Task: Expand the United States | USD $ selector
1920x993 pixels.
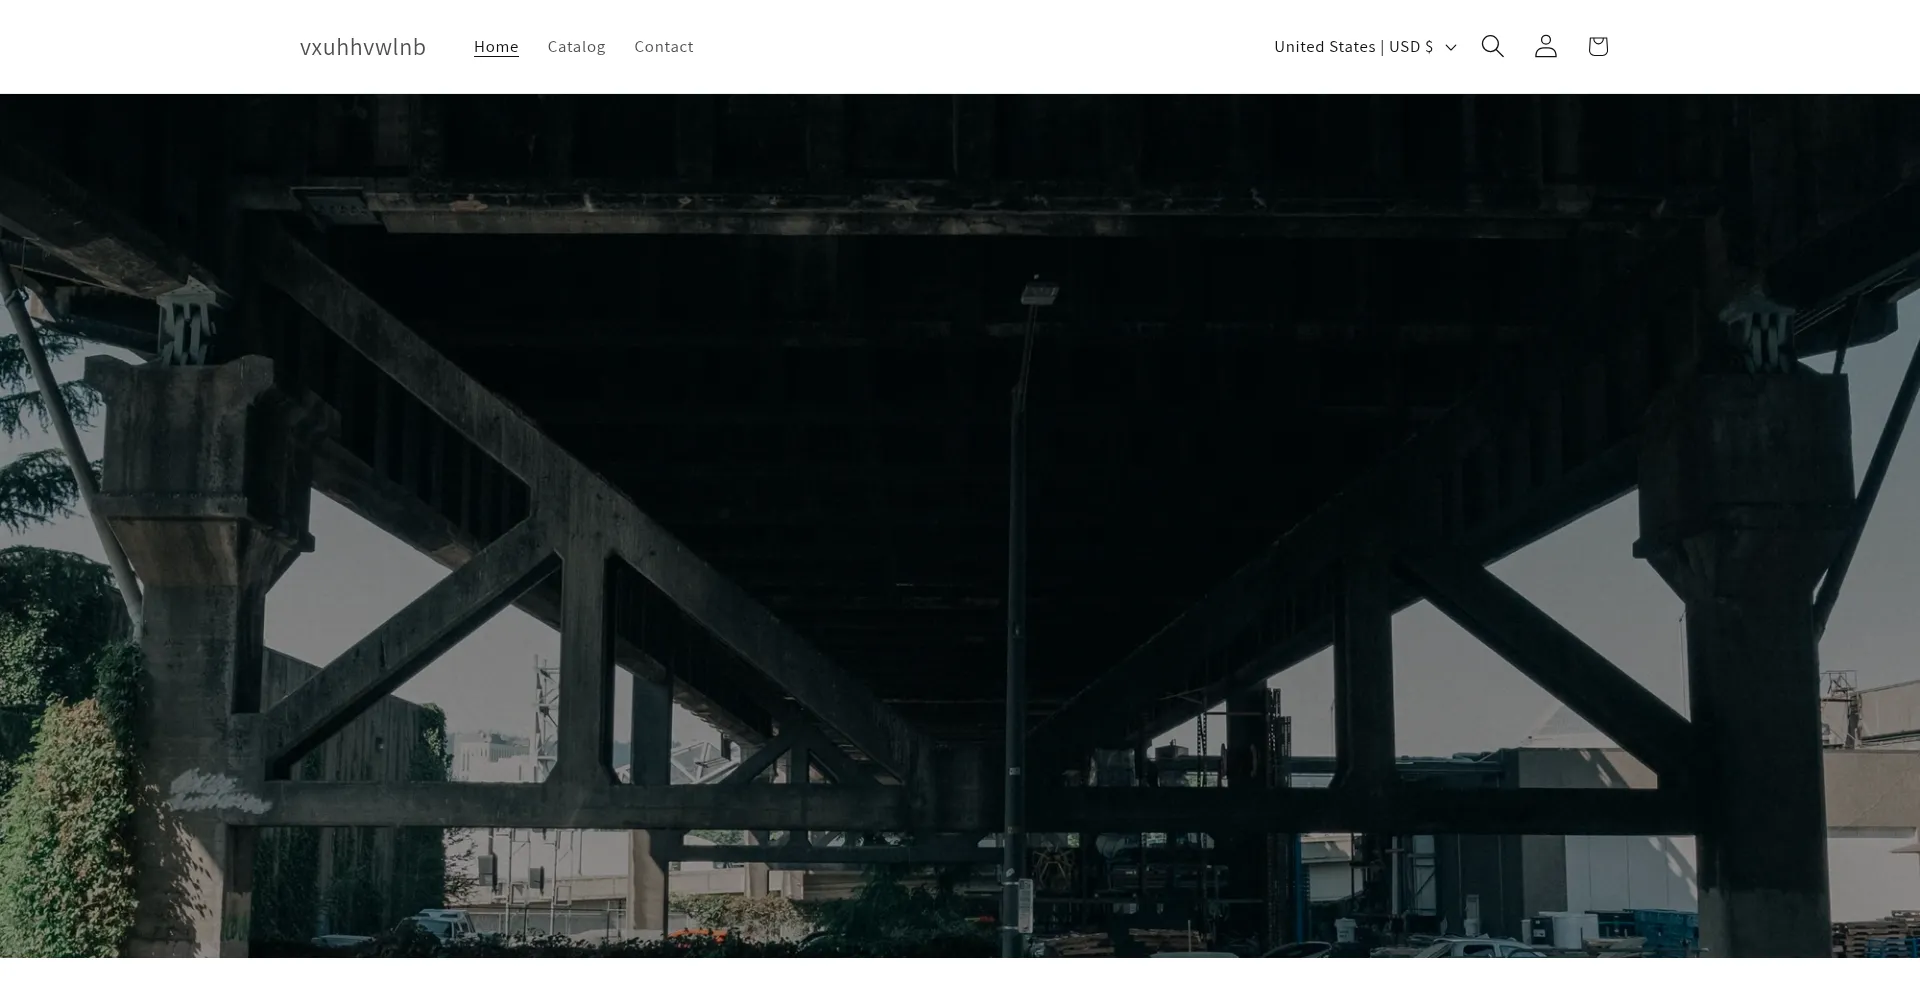Action: 1365,47
